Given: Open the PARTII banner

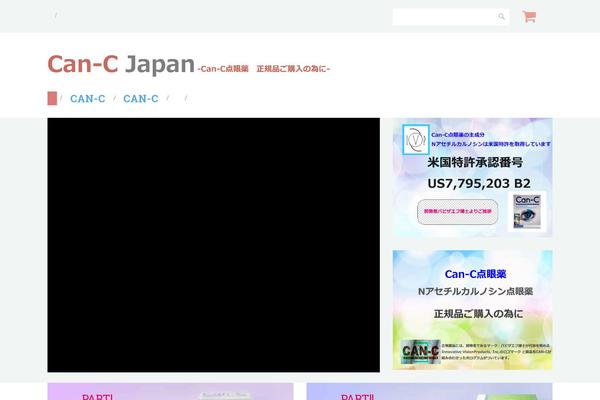Looking at the screenshot, I should [x=429, y=391].
